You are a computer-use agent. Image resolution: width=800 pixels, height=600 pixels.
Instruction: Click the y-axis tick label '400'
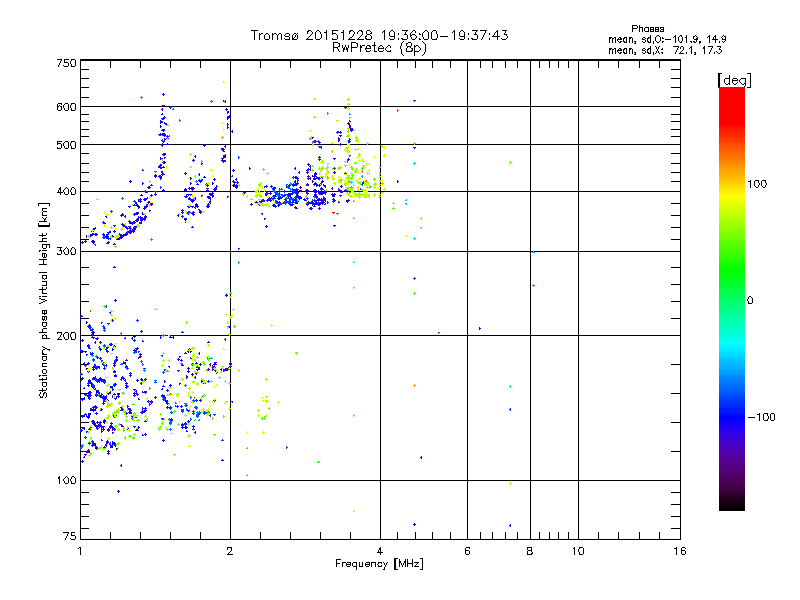coord(66,192)
